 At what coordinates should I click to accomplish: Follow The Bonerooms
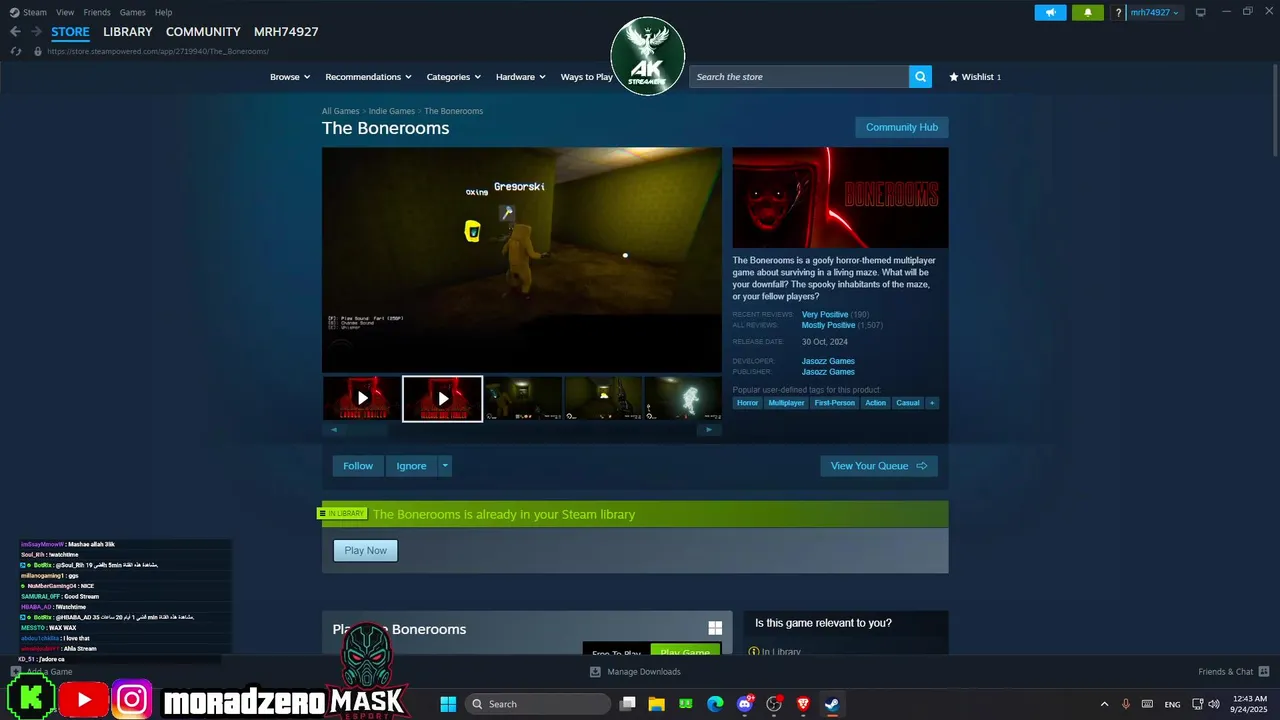coord(358,466)
